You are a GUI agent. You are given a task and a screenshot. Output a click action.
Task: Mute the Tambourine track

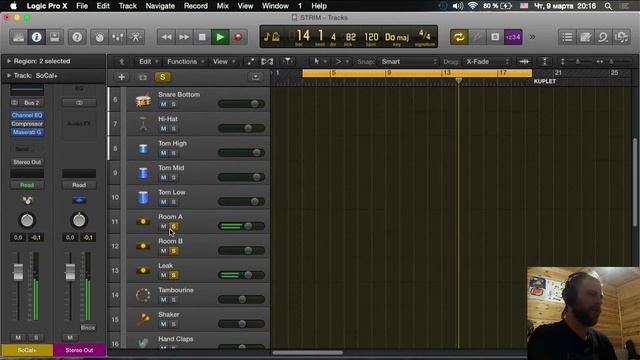[163, 300]
